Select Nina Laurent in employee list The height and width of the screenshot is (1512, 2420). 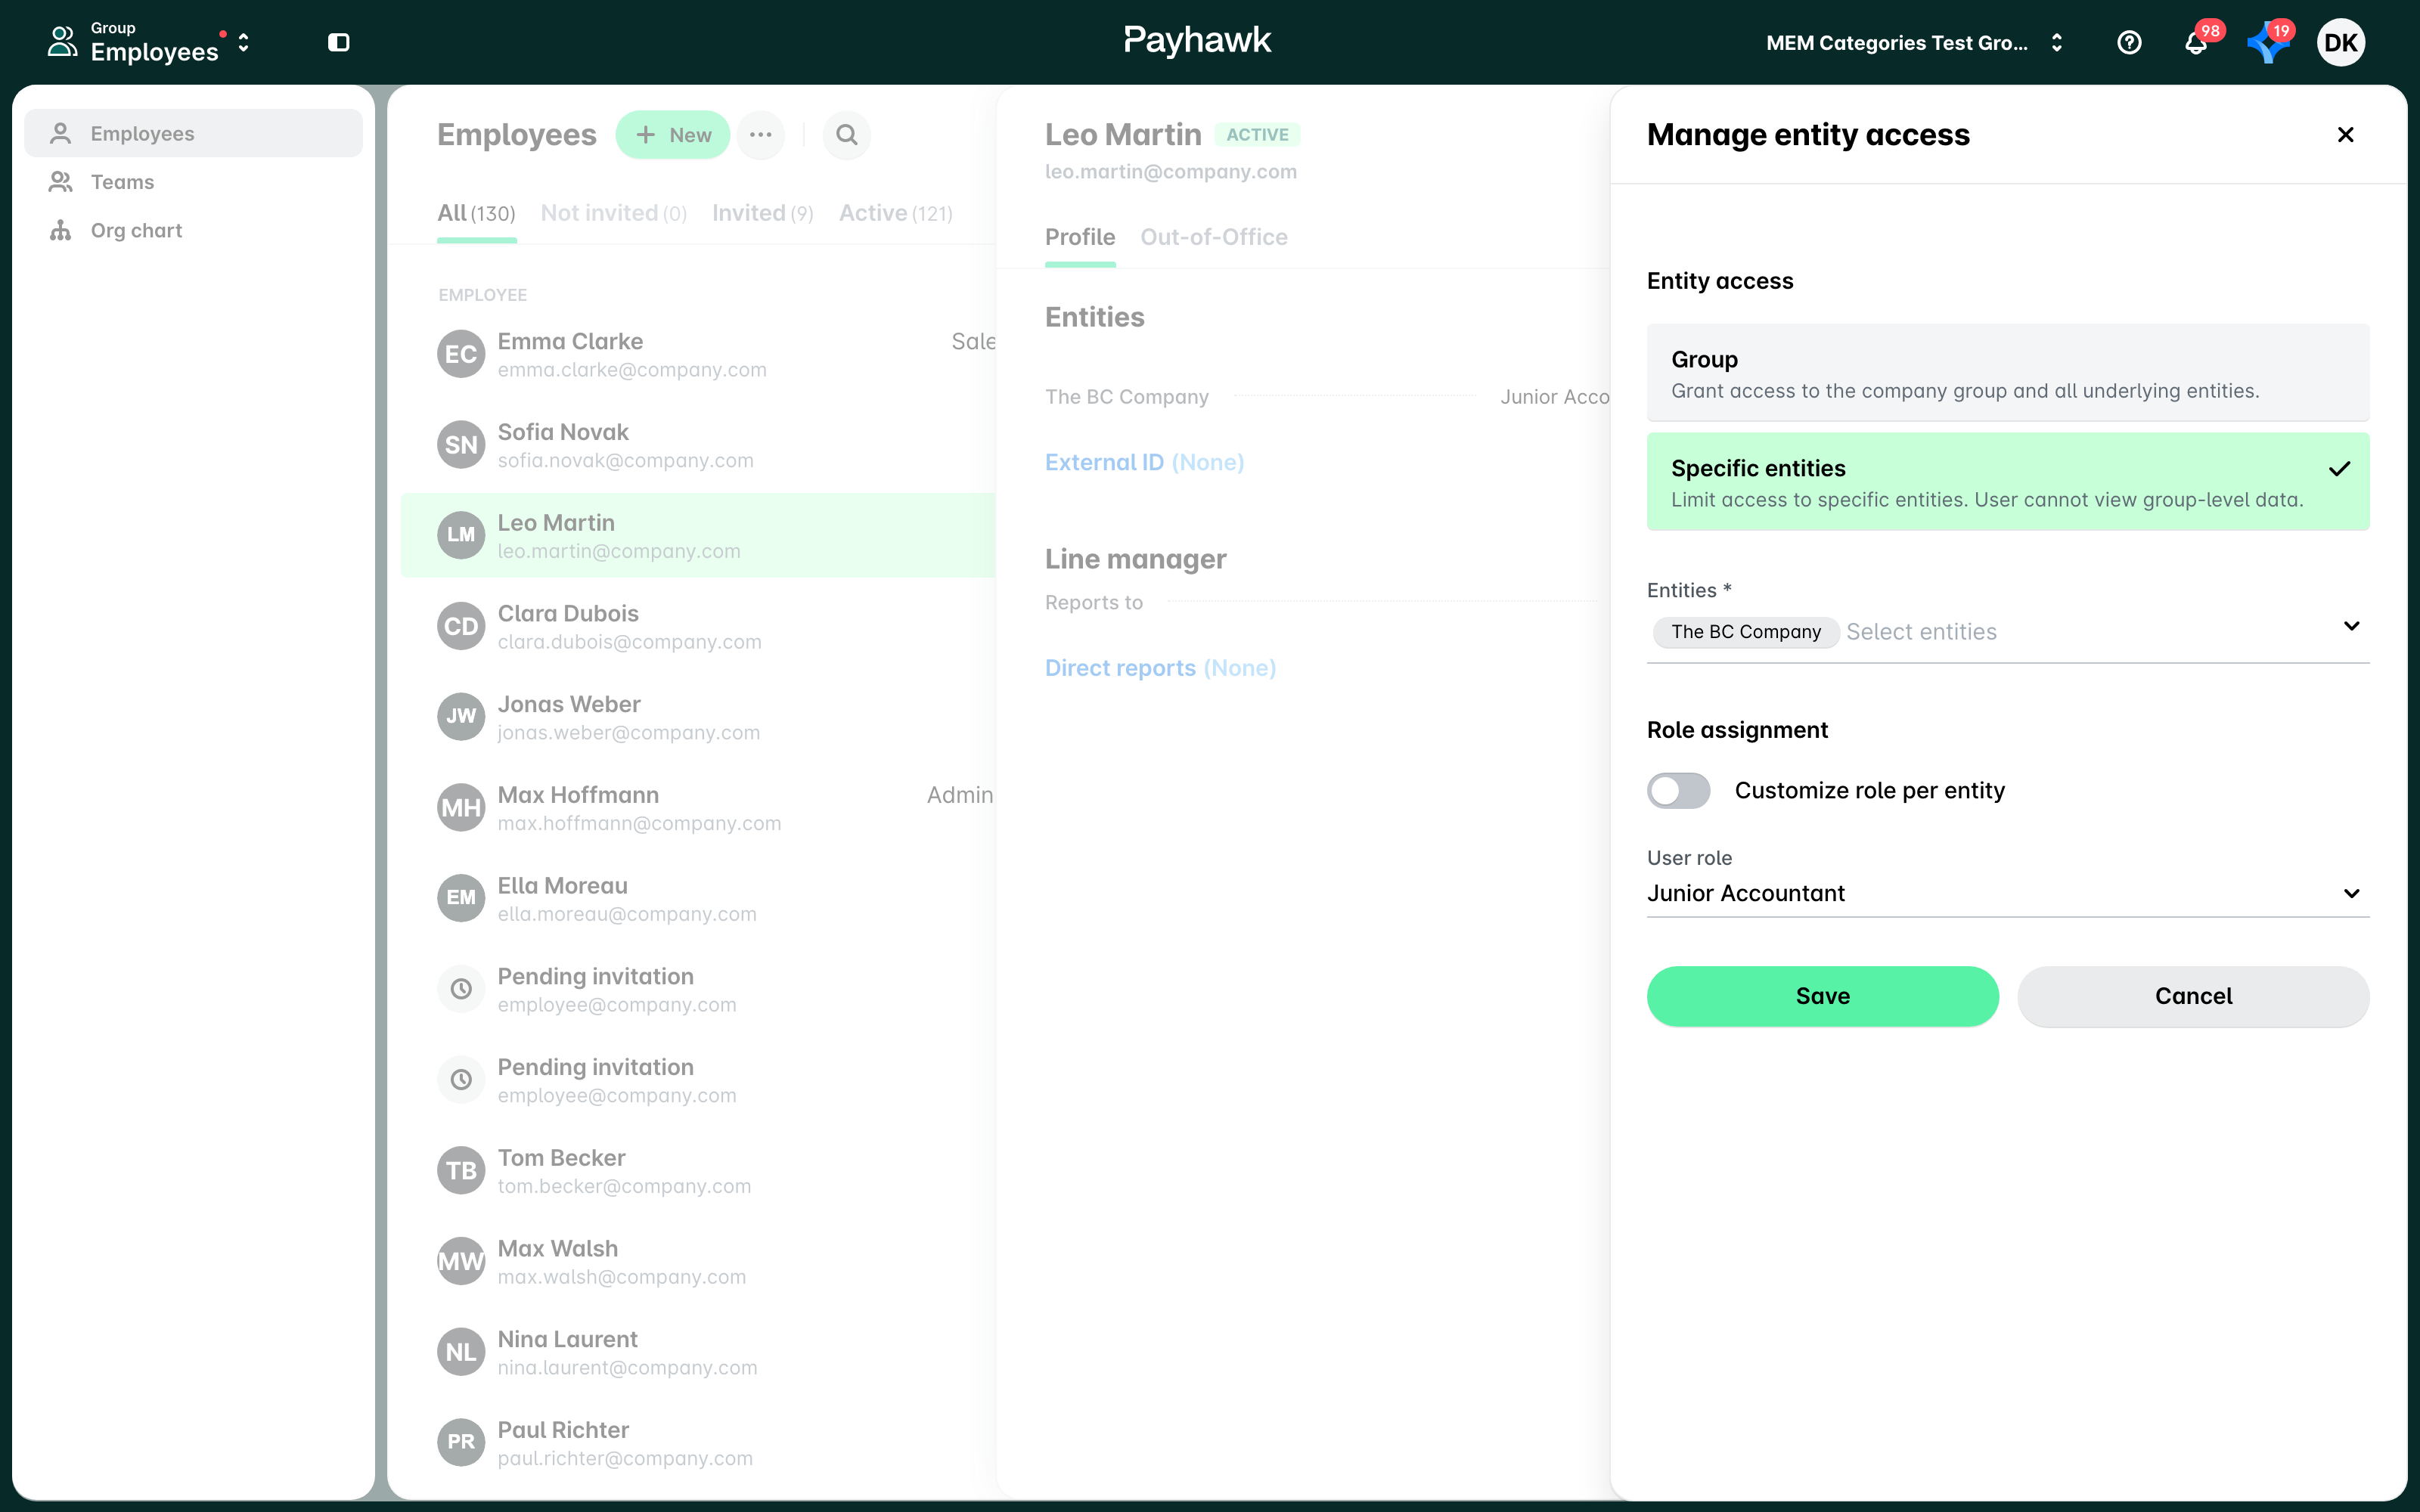(698, 1352)
